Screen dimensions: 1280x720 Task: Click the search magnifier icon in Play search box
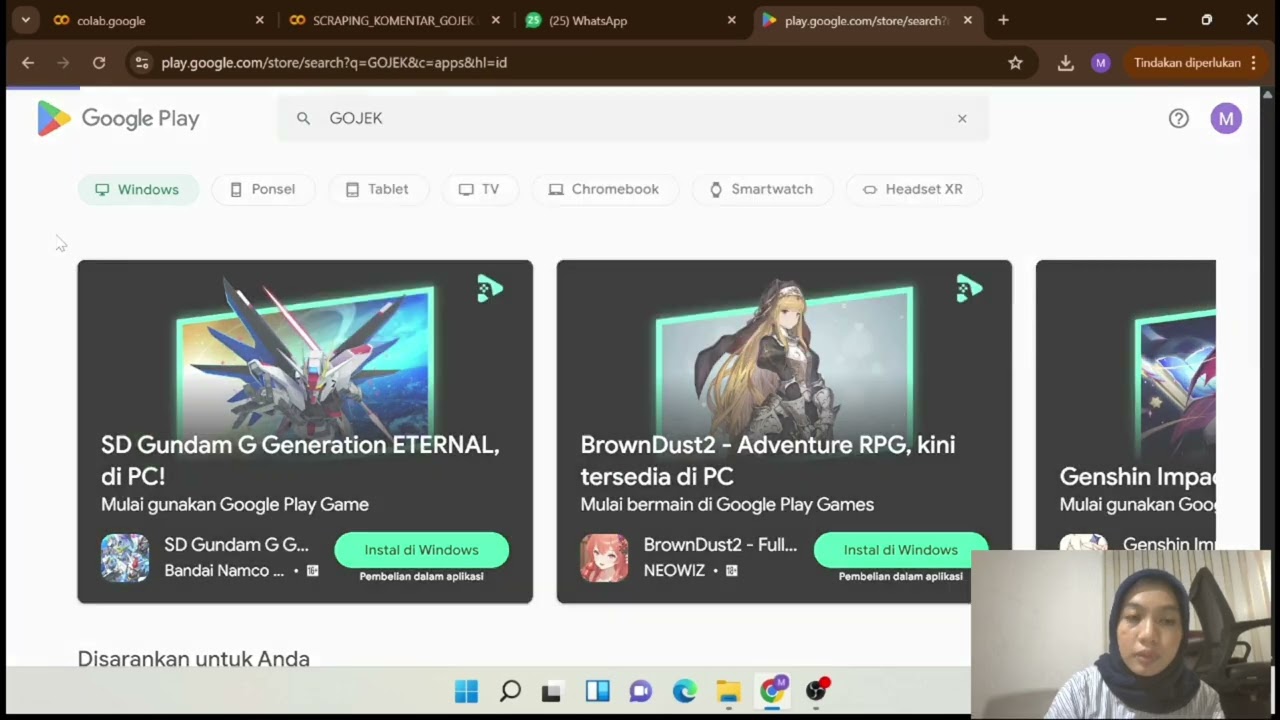(x=303, y=118)
